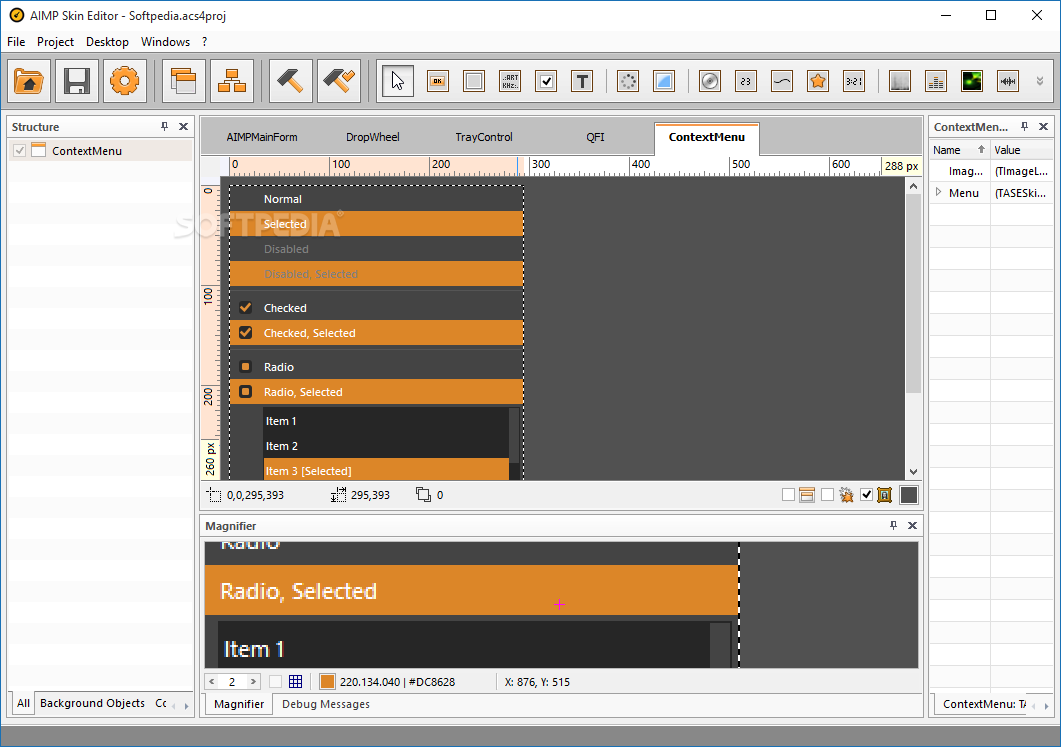Save project using the floppy disk icon
The image size is (1061, 747).
pos(76,82)
